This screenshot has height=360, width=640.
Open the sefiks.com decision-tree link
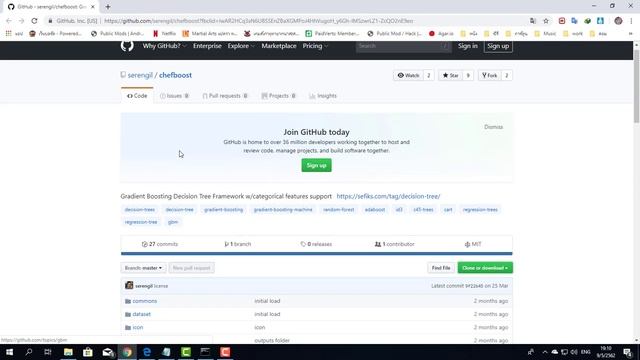(x=388, y=196)
